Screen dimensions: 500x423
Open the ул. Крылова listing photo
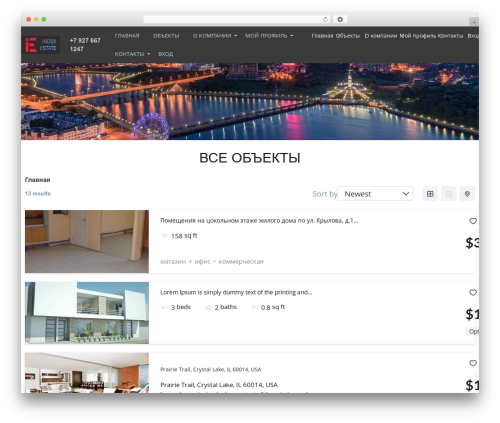[87, 241]
